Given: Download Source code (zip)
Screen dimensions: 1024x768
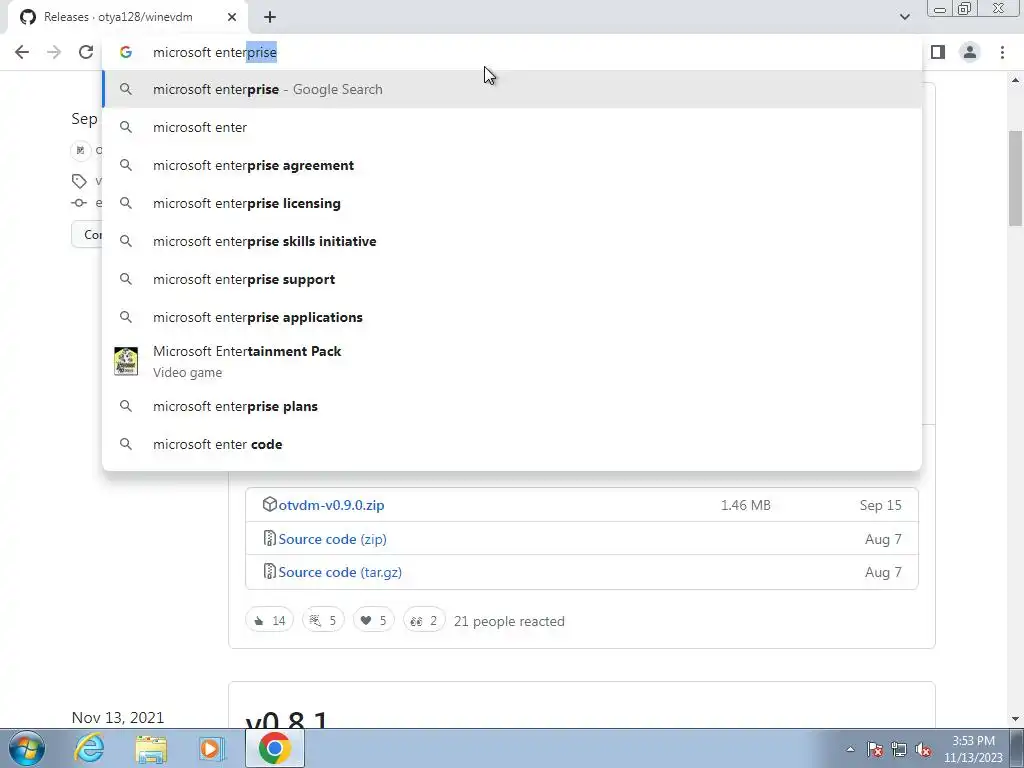Looking at the screenshot, I should [332, 539].
